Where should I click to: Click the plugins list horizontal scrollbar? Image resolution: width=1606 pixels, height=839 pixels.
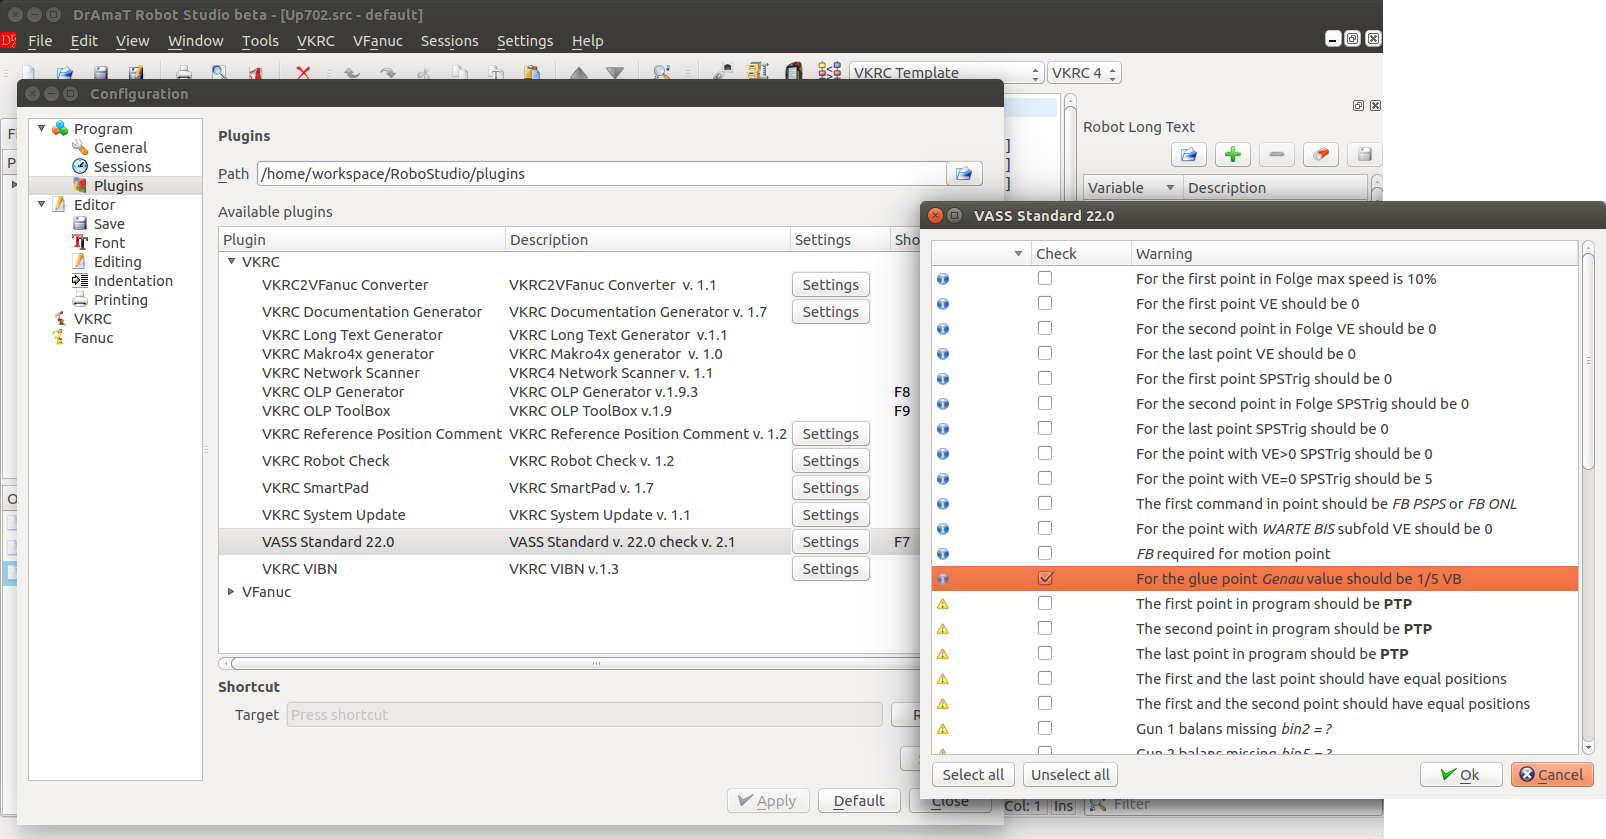point(574,663)
